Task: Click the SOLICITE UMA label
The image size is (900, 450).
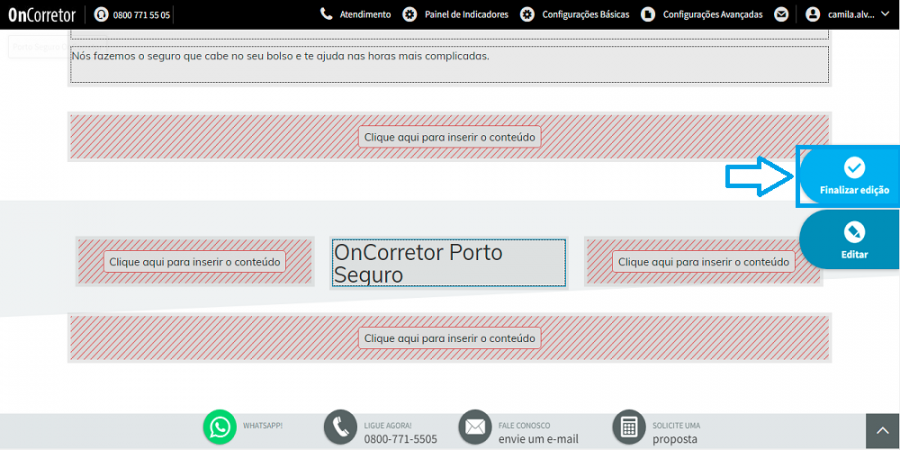Action: point(676,426)
